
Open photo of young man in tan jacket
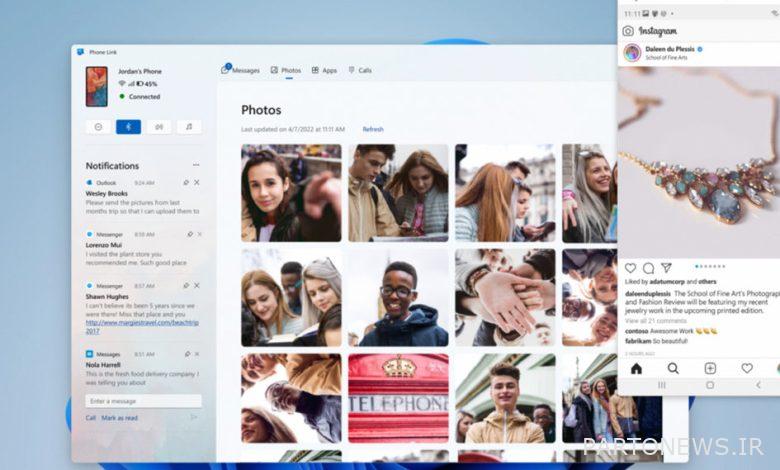505,398
